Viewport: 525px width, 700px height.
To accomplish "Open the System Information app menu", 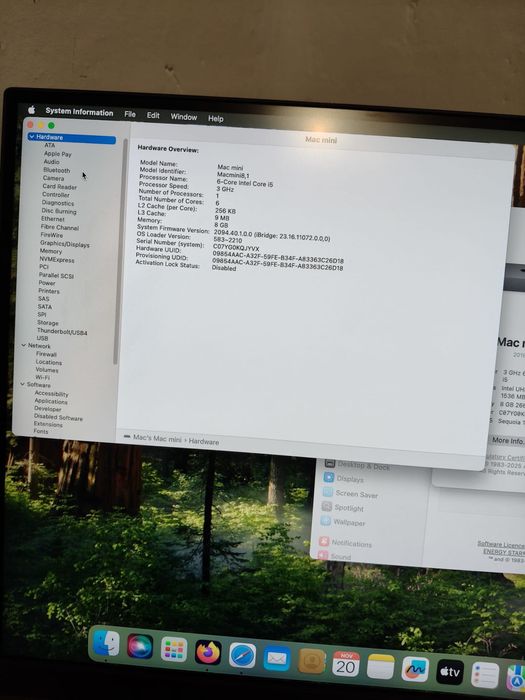I will [79, 112].
